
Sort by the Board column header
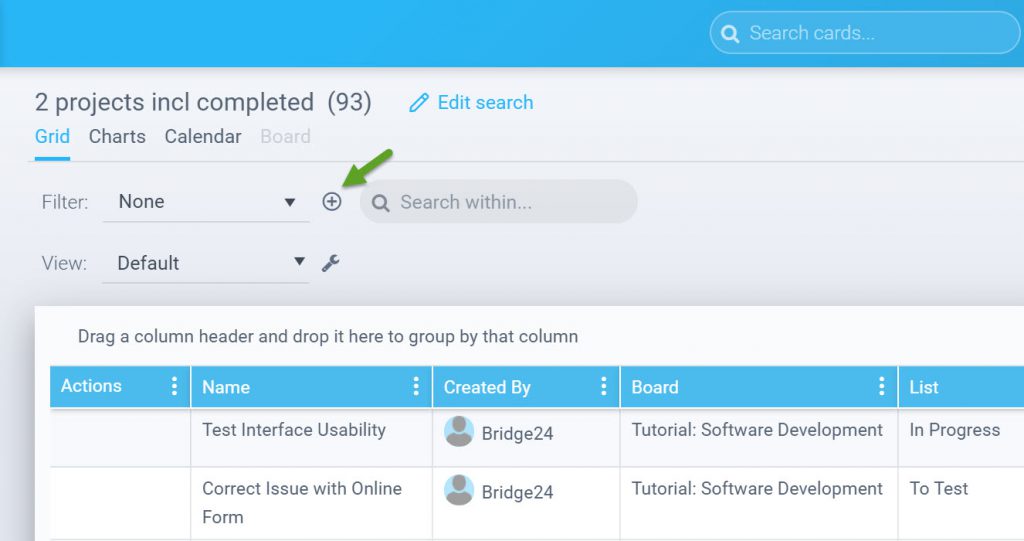(655, 387)
